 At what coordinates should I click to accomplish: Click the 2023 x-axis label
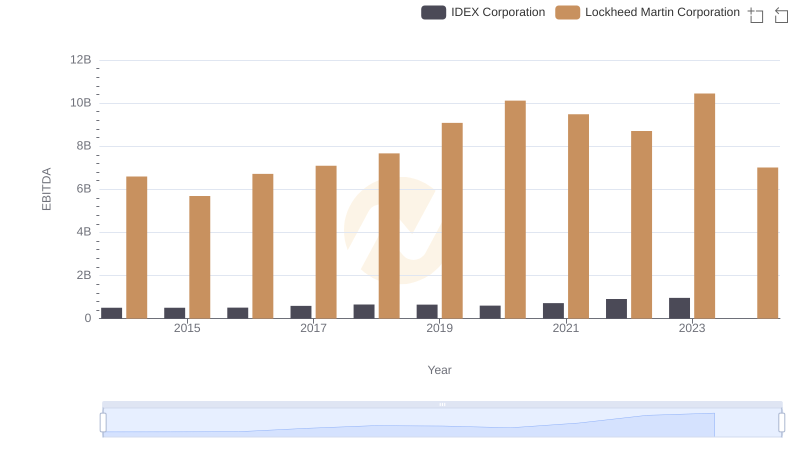692,328
